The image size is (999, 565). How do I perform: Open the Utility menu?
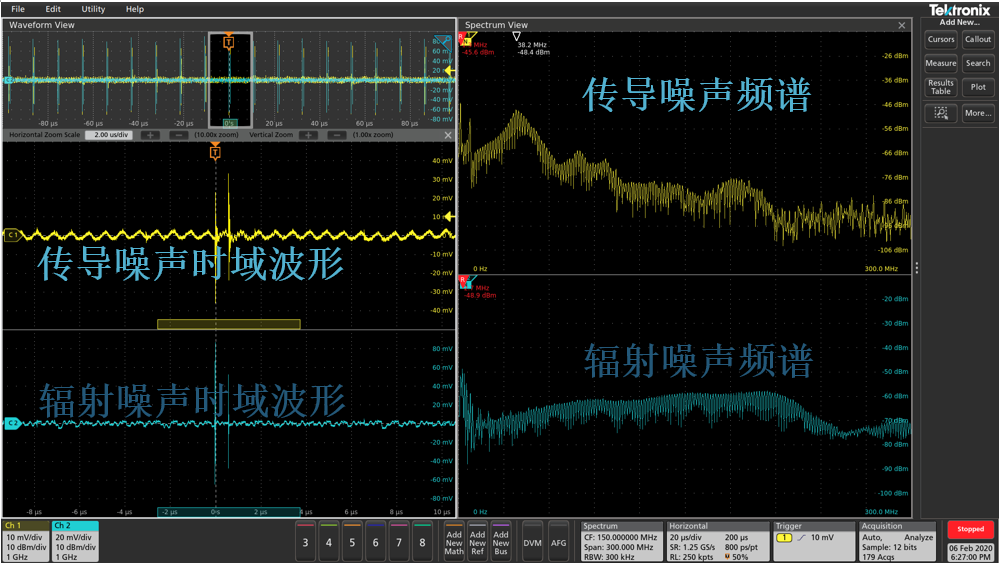93,9
